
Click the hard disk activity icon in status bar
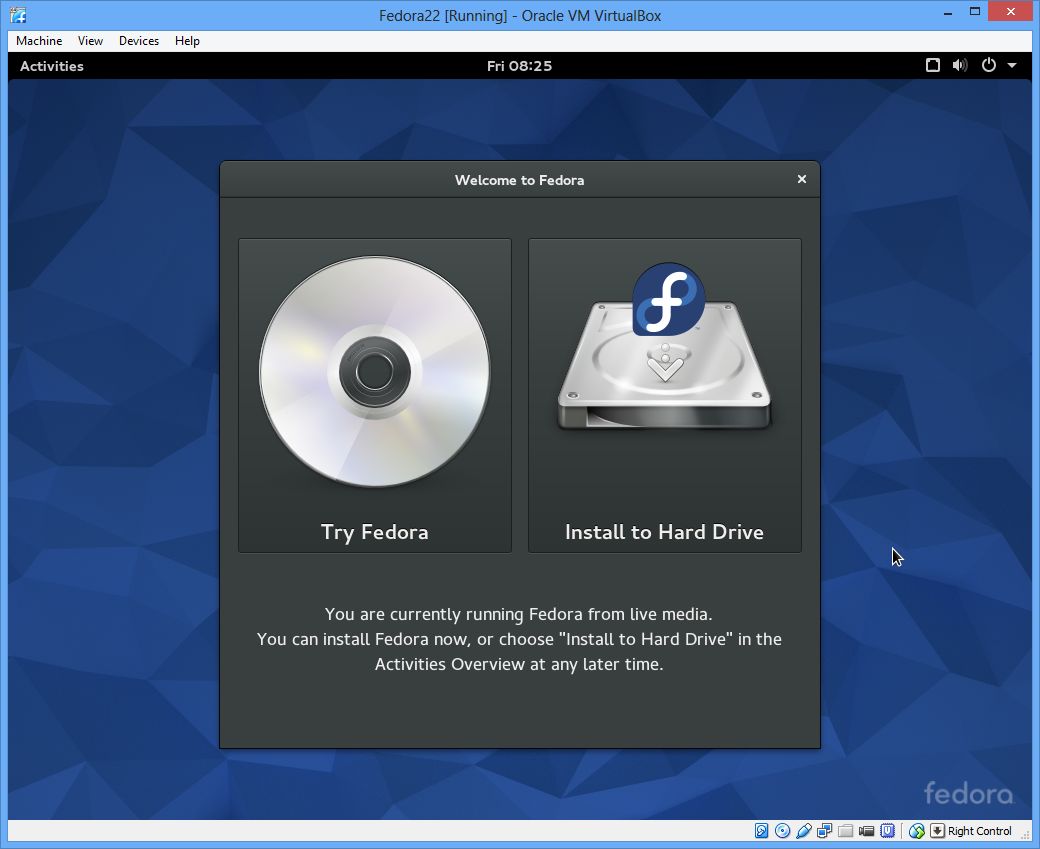(762, 831)
